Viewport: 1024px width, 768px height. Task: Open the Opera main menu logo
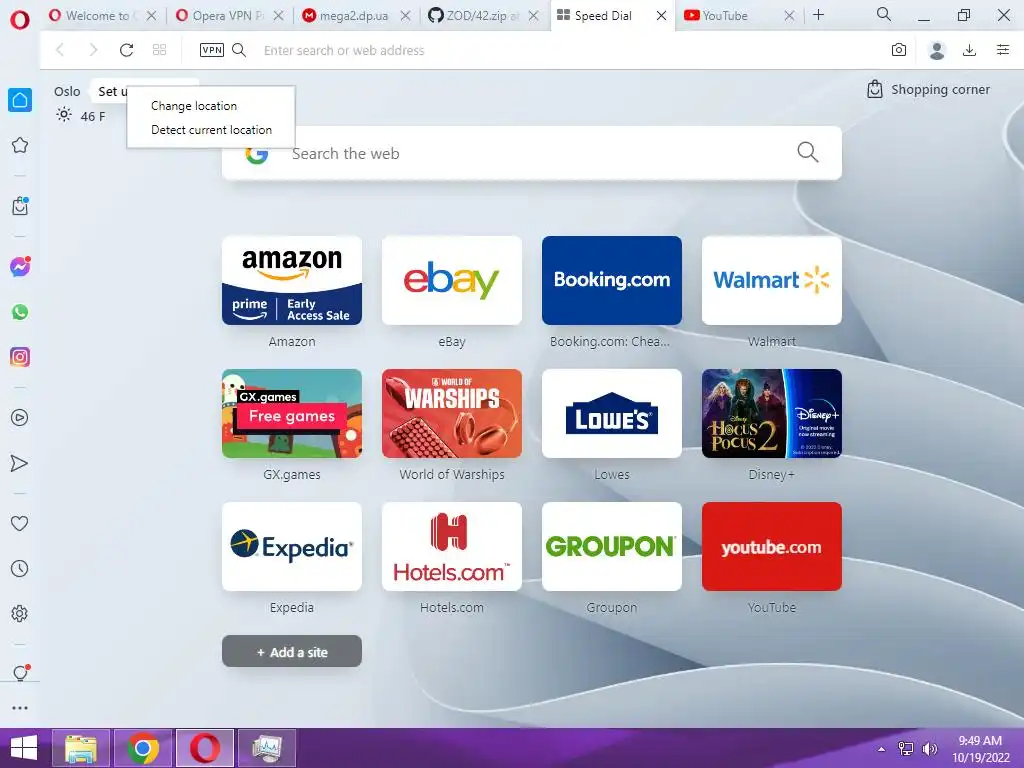[x=20, y=20]
